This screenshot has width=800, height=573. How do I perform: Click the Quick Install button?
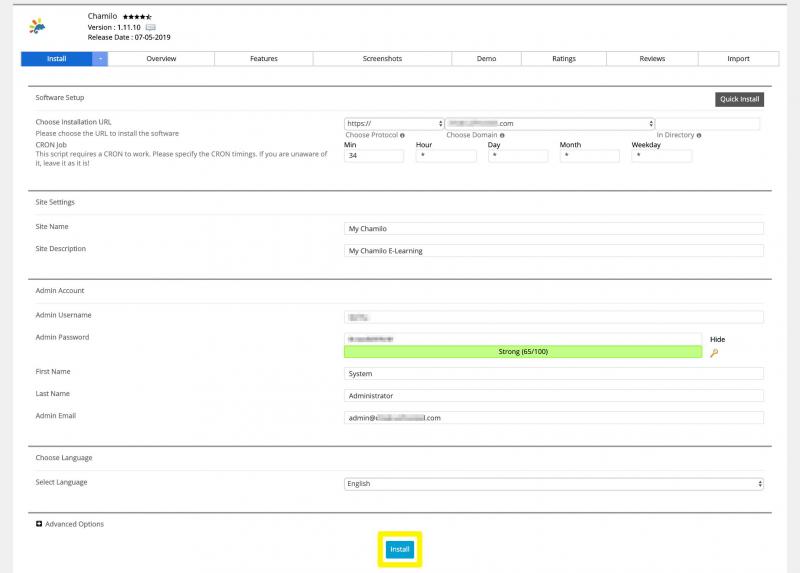click(x=740, y=99)
